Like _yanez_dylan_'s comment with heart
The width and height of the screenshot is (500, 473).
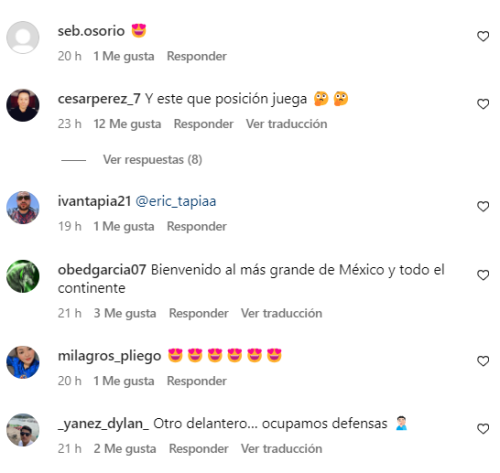pos(483,429)
